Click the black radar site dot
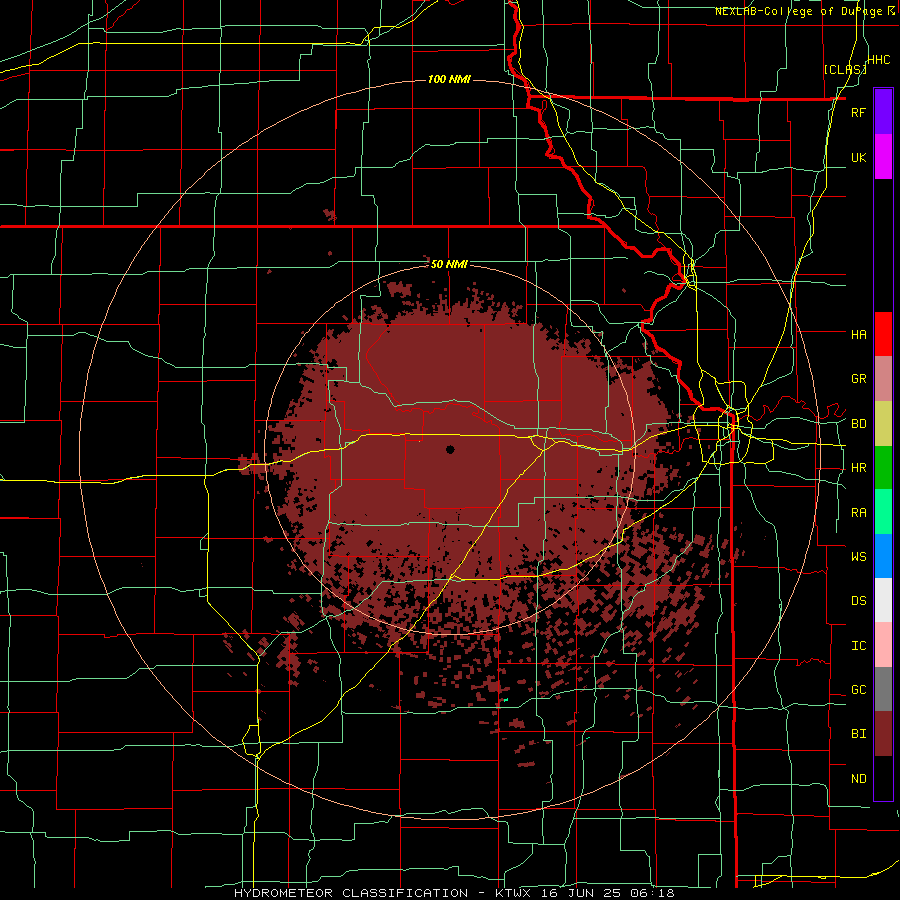 point(450,449)
